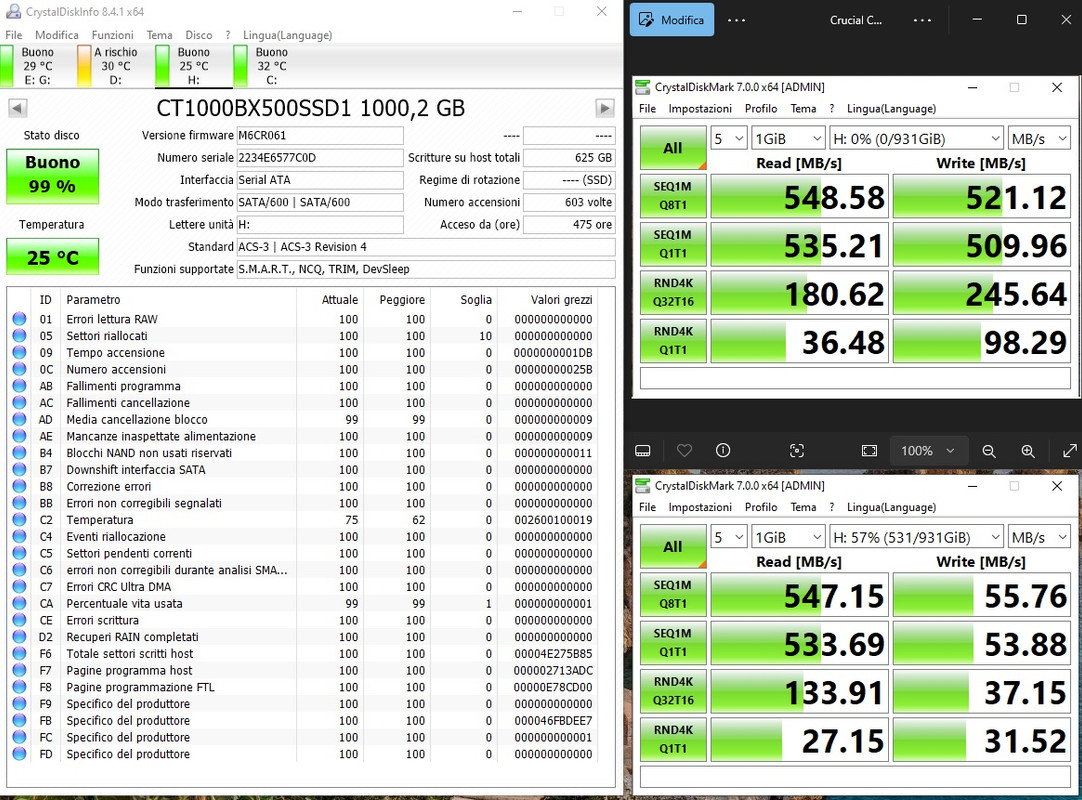The height and width of the screenshot is (800, 1082).
Task: Run RND4K Q32T16 test in upper CrystalDiskMark
Action: (x=673, y=293)
